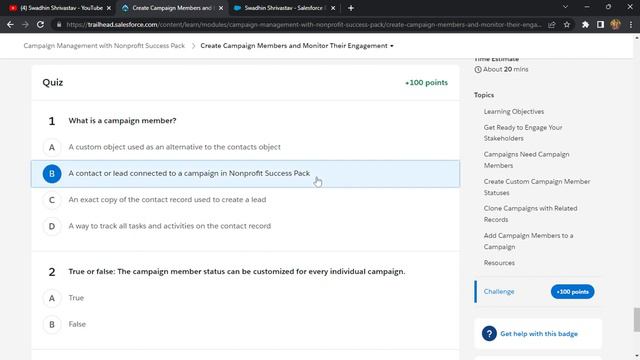Select answer D track tasks and activities

point(245,226)
